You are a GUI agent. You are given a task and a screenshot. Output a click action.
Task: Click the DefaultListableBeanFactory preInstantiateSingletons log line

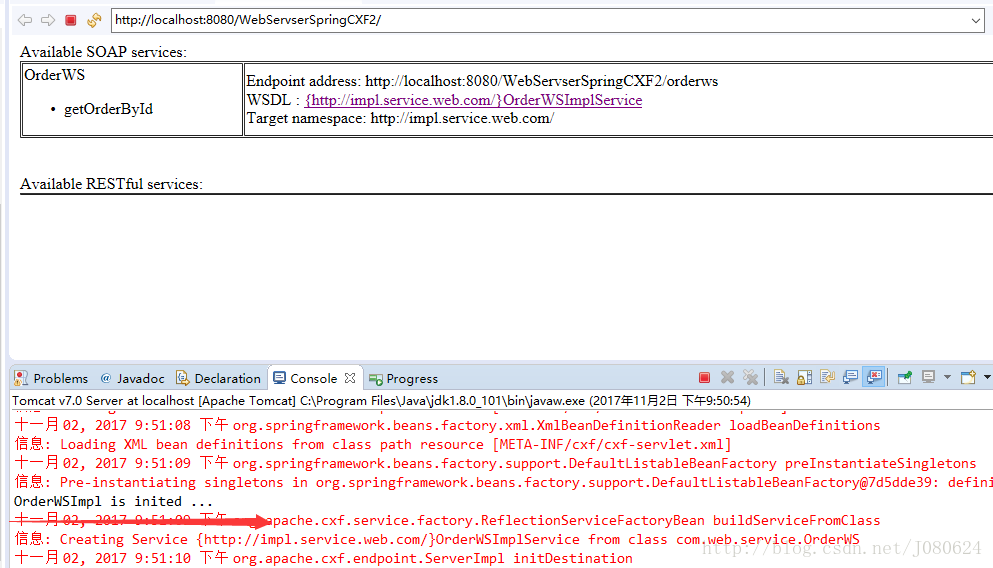pyautogui.click(x=495, y=464)
